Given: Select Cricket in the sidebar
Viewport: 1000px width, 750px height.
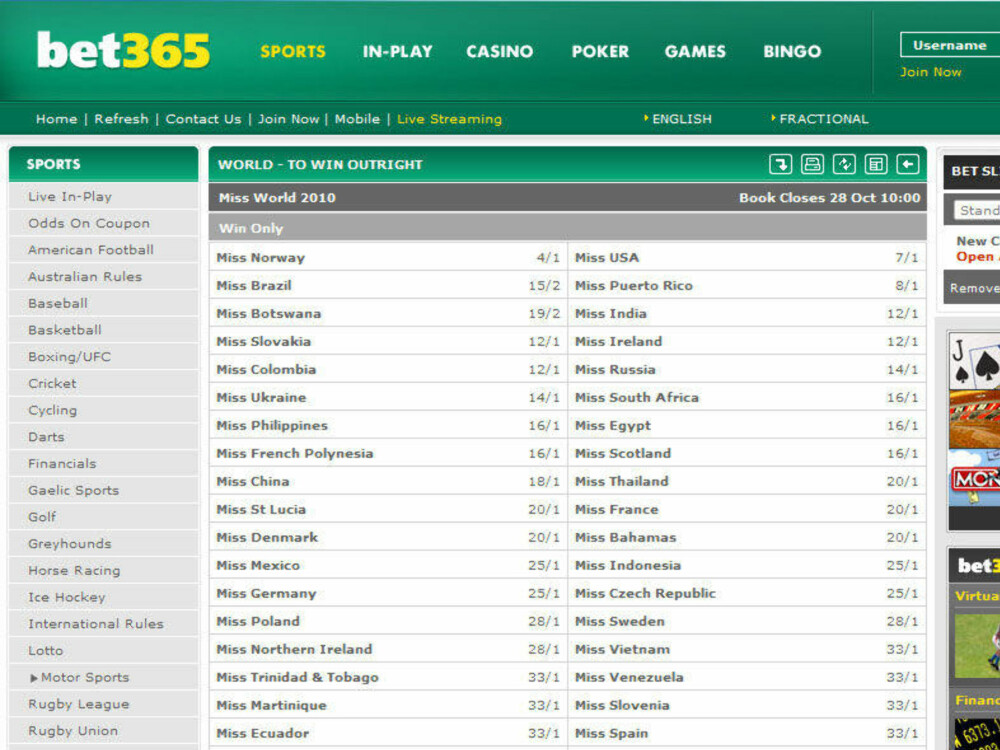Looking at the screenshot, I should pyautogui.click(x=103, y=384).
